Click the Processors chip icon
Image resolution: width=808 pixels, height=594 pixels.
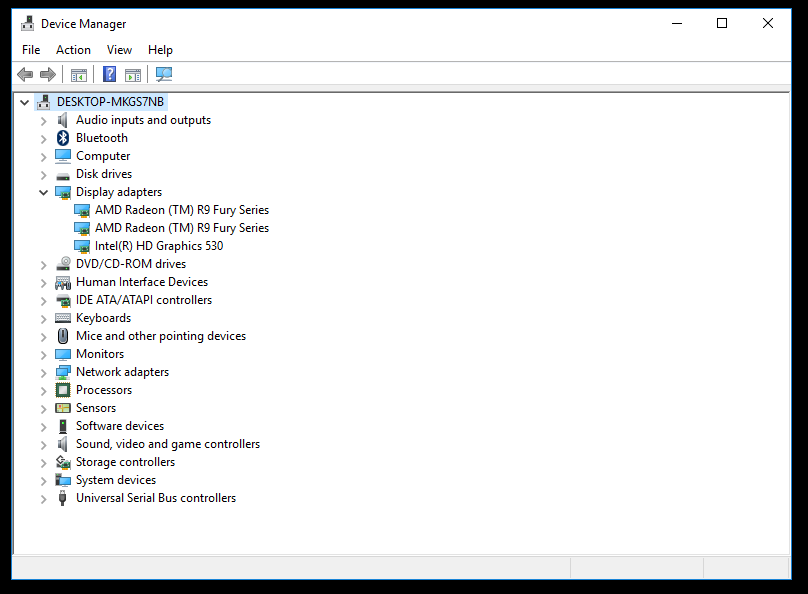63,390
